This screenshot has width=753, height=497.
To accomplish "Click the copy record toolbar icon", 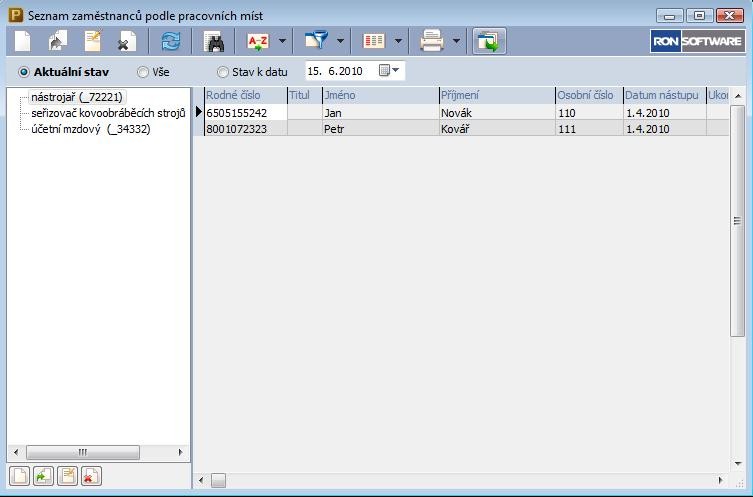I will click(58, 41).
